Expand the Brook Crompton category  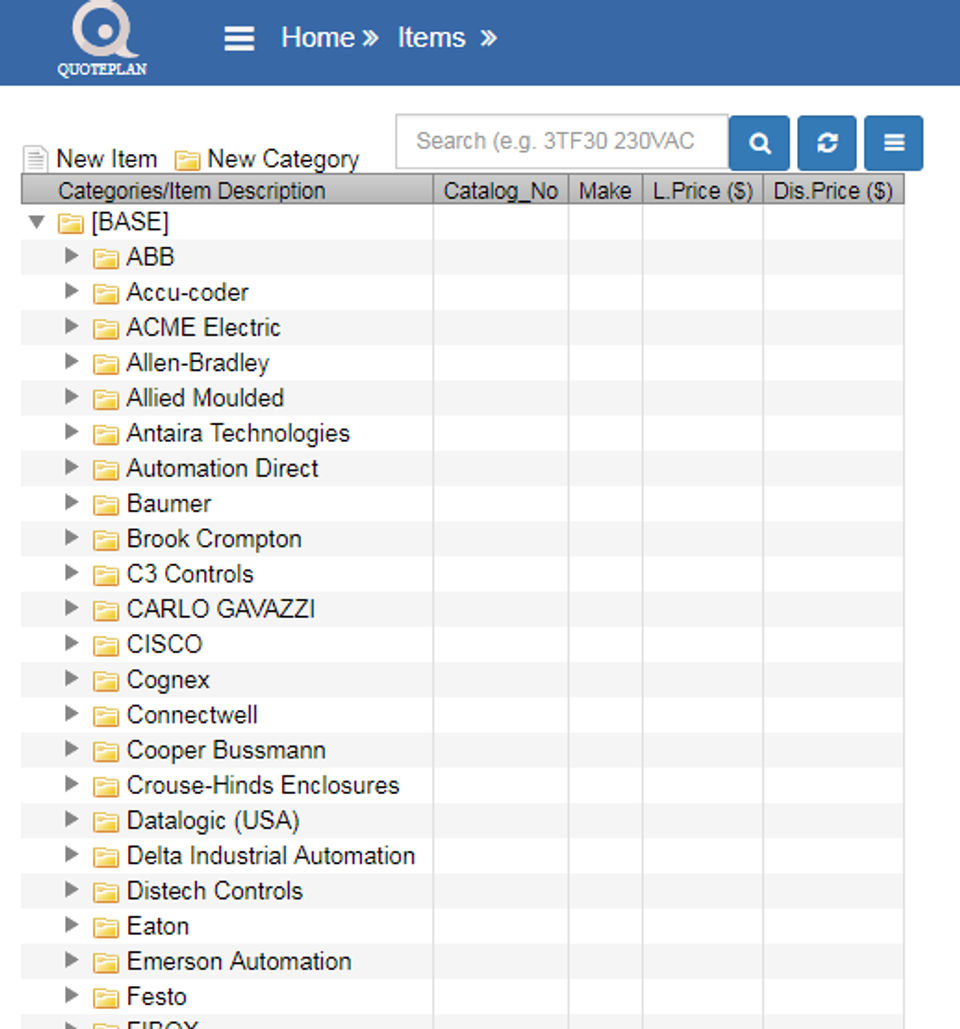[x=72, y=537]
